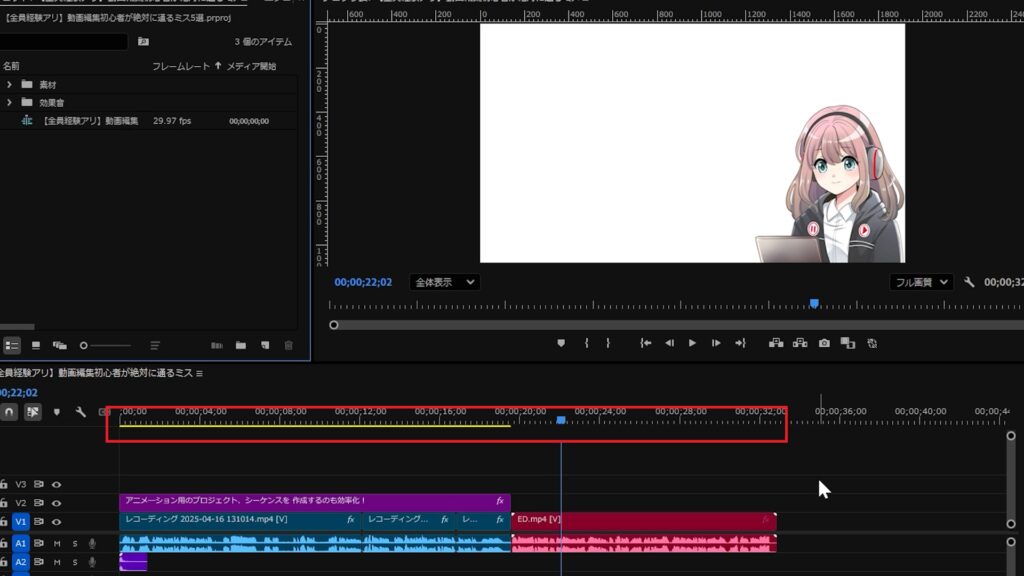Go to Out point button
Image resolution: width=1024 pixels, height=576 pixels.
point(740,343)
